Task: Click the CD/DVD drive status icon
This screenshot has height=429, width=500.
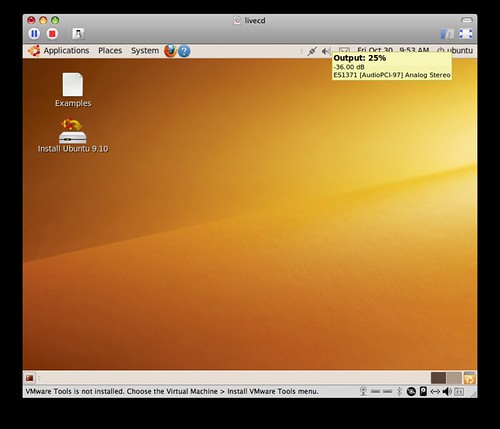Action: [411, 391]
